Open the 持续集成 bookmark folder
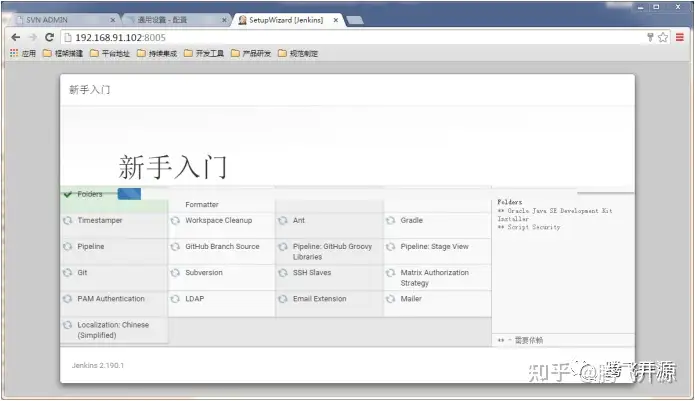This screenshot has width=695, height=401. click(x=157, y=54)
